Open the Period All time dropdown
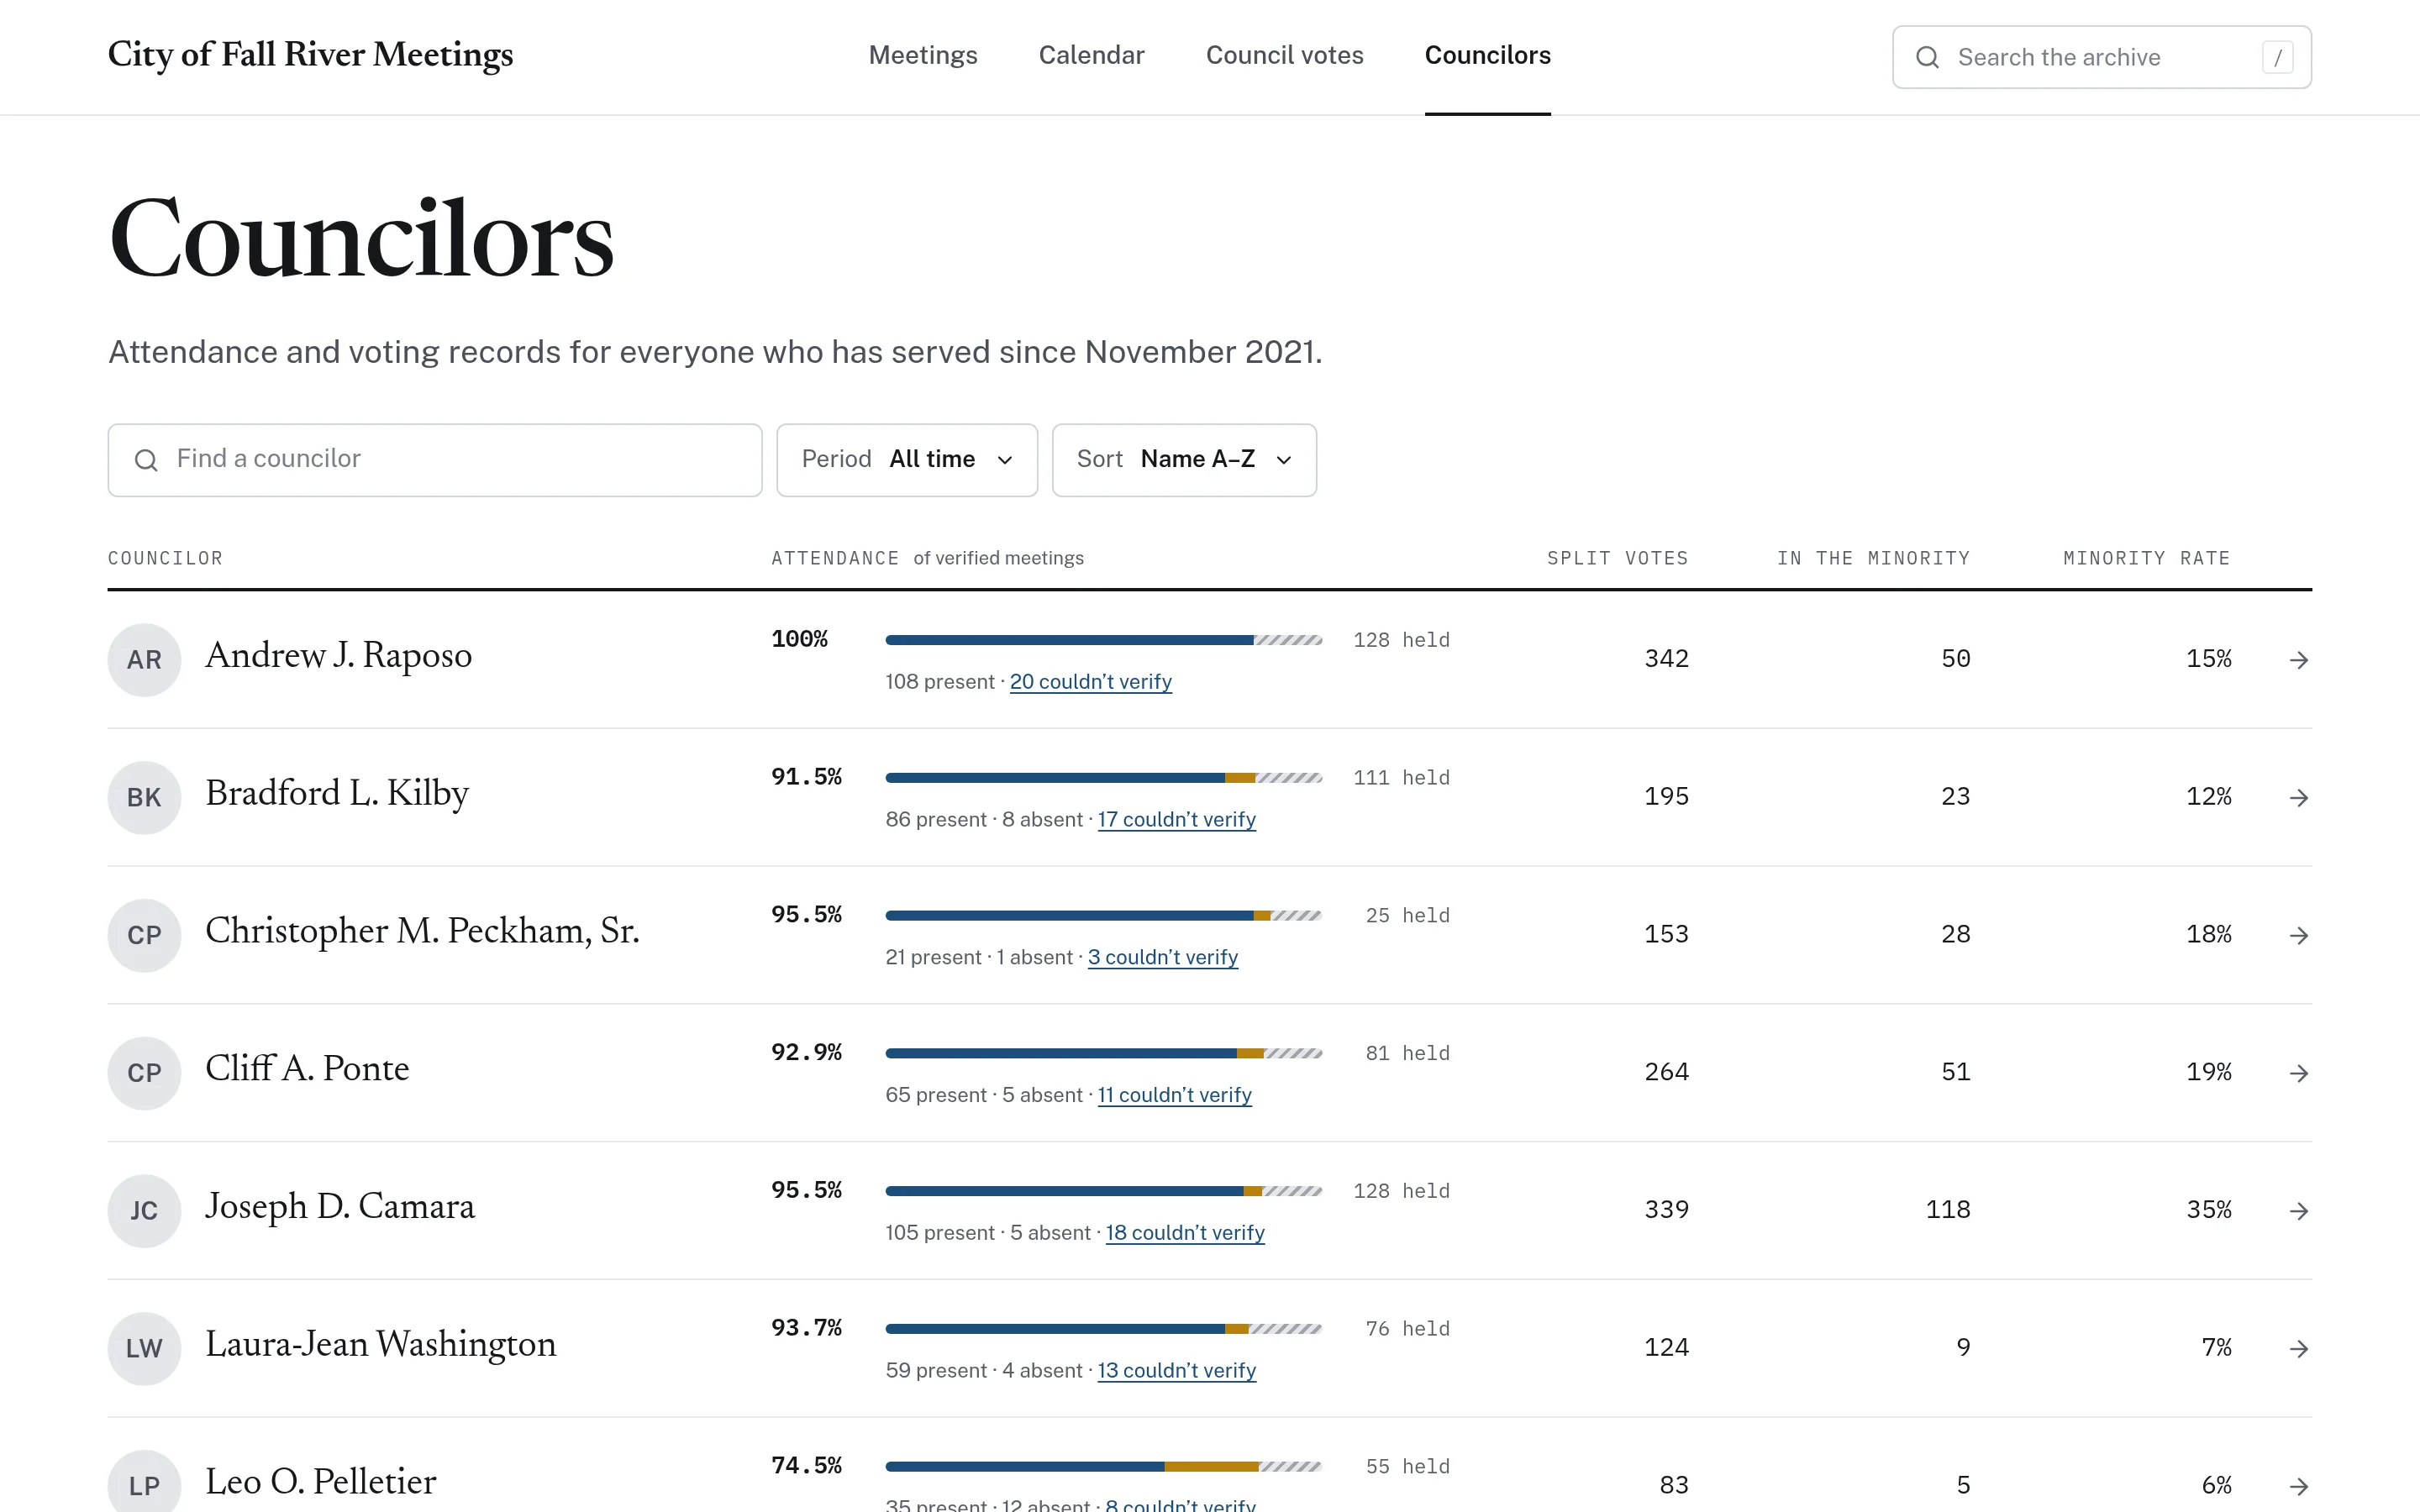Viewport: 2420px width, 1512px height. tap(907, 460)
